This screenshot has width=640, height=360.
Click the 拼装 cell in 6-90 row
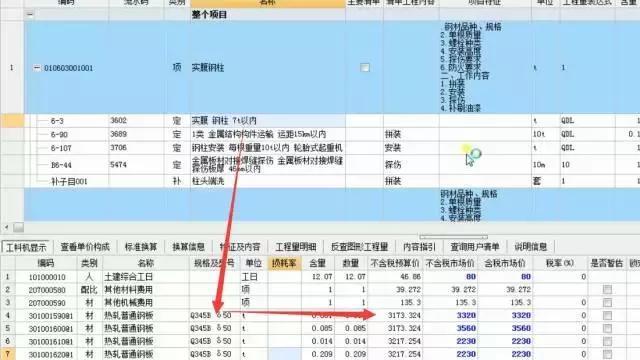click(411, 134)
